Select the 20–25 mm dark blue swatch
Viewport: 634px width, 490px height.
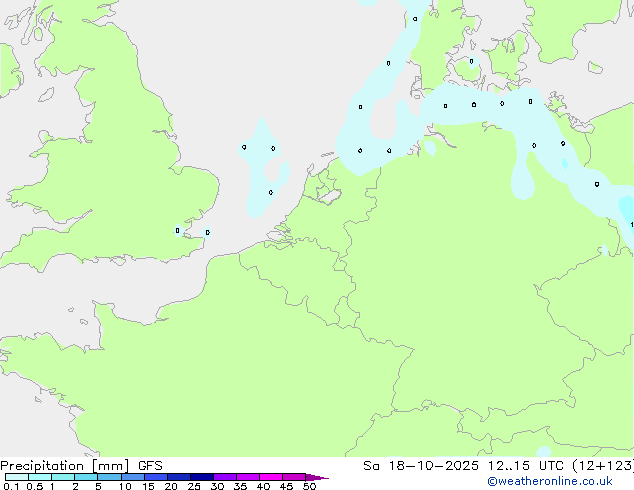click(x=179, y=477)
